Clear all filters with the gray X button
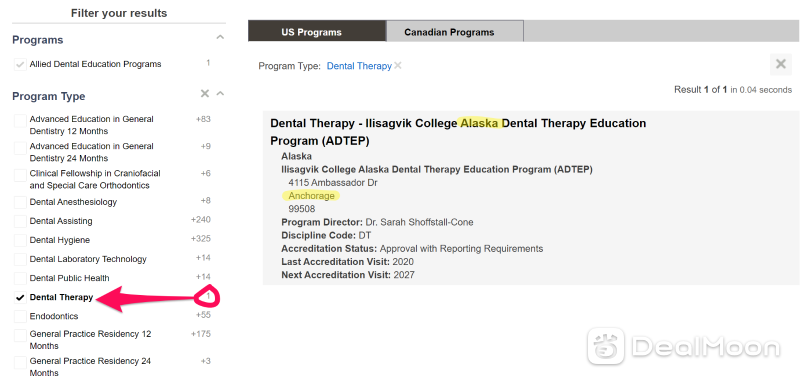 point(781,64)
